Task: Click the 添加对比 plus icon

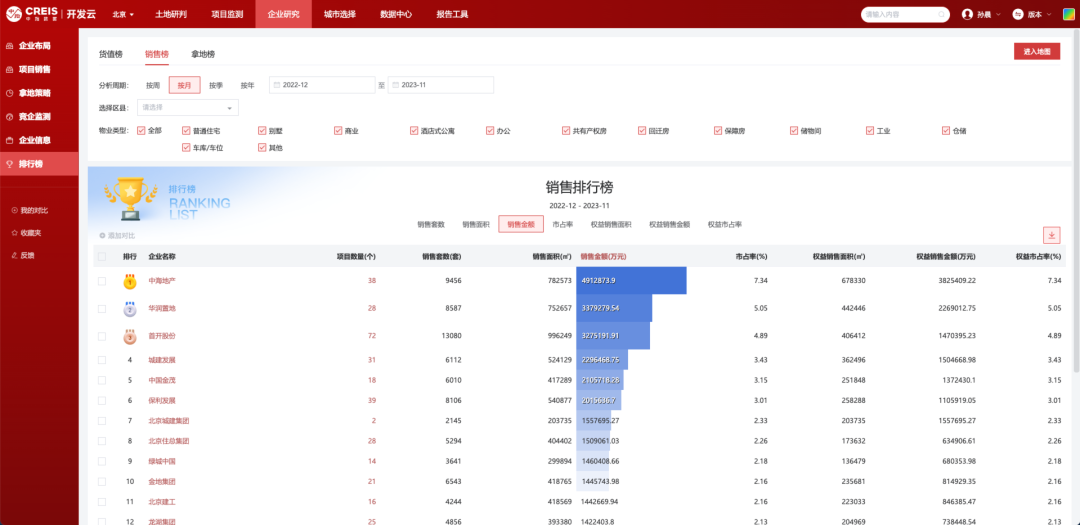Action: tap(103, 236)
